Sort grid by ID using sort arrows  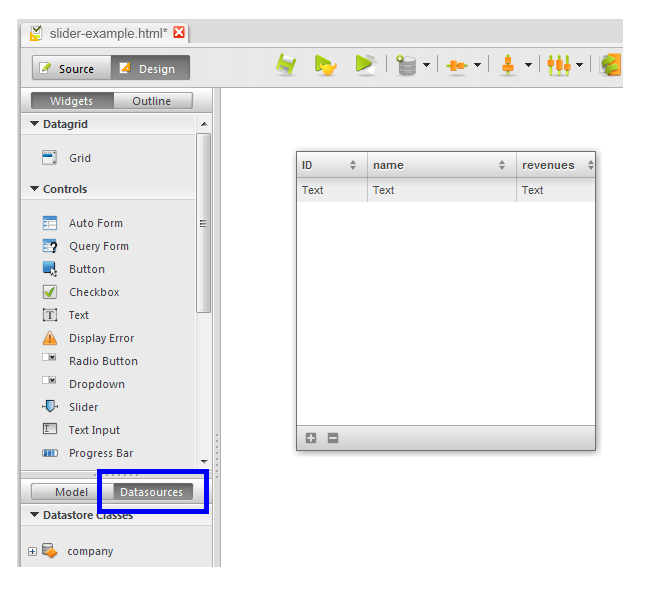pyautogui.click(x=353, y=165)
